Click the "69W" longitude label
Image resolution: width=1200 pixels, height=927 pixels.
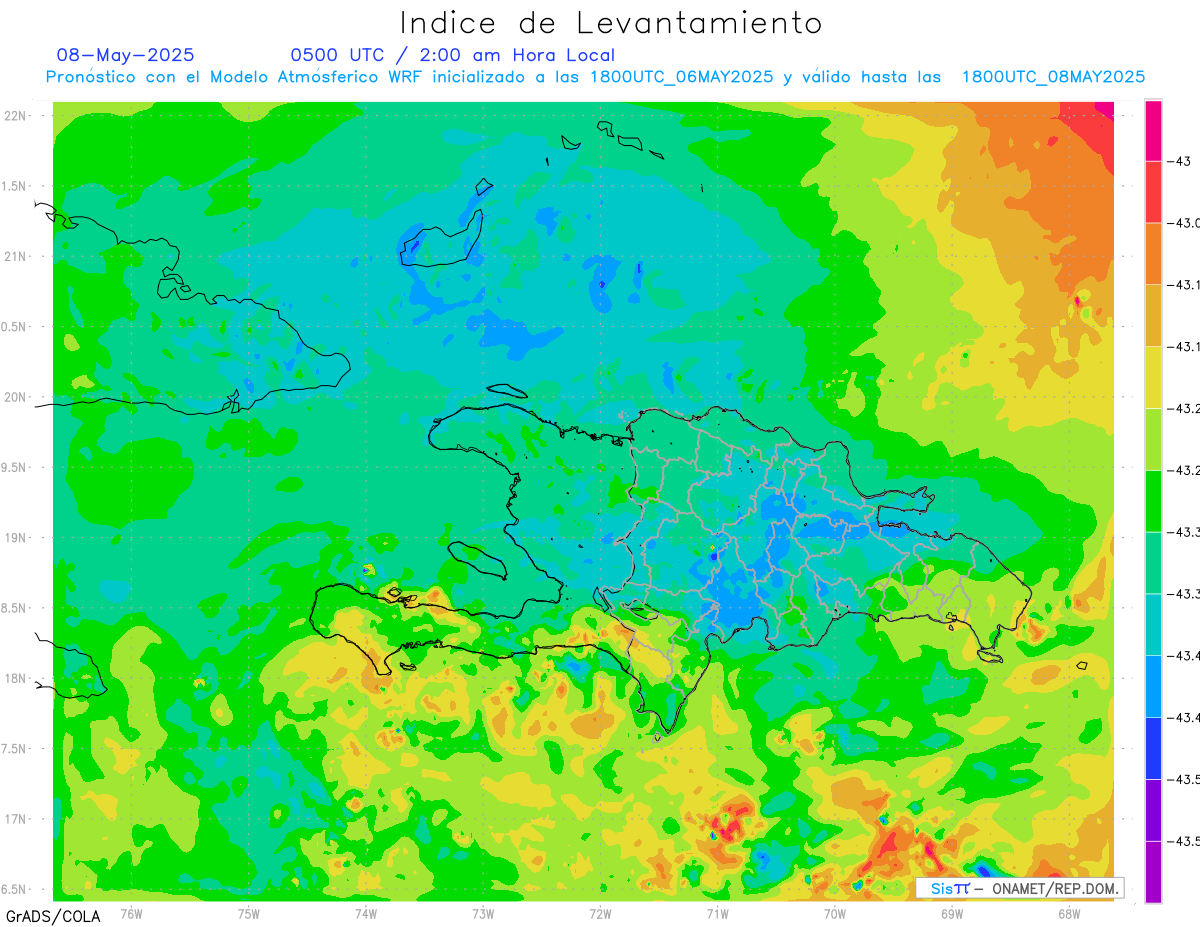point(952,912)
